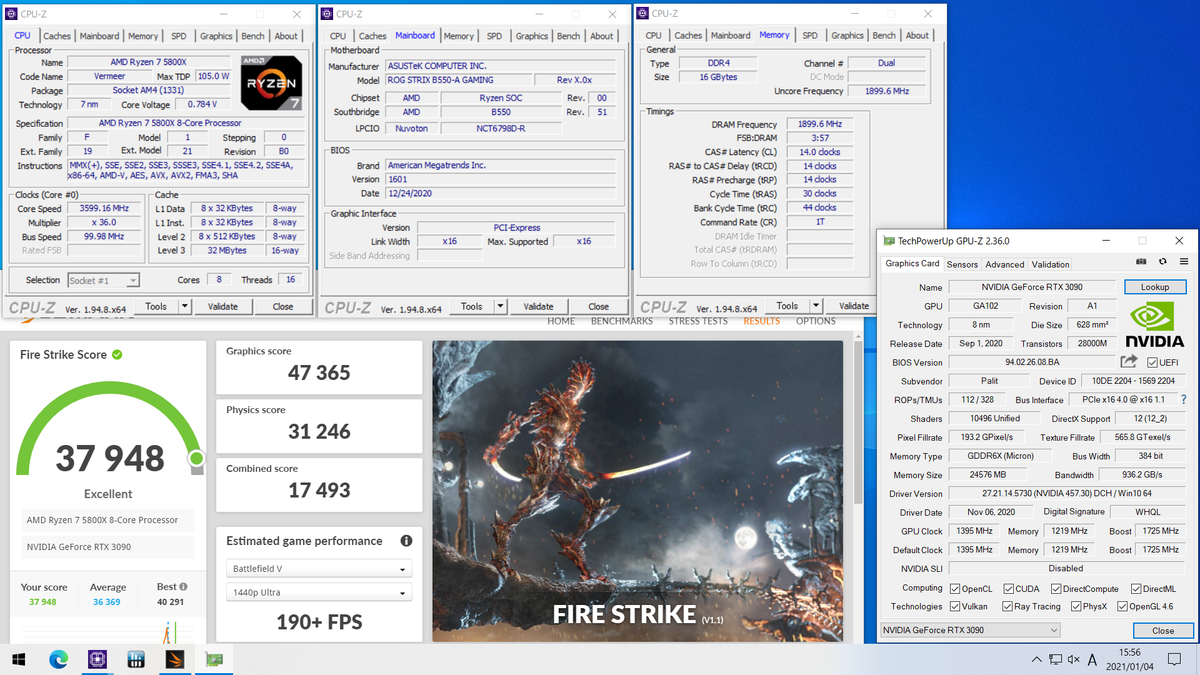Go to BENCHMARKS in the 3DMark navigation
The height and width of the screenshot is (675, 1200).
621,321
